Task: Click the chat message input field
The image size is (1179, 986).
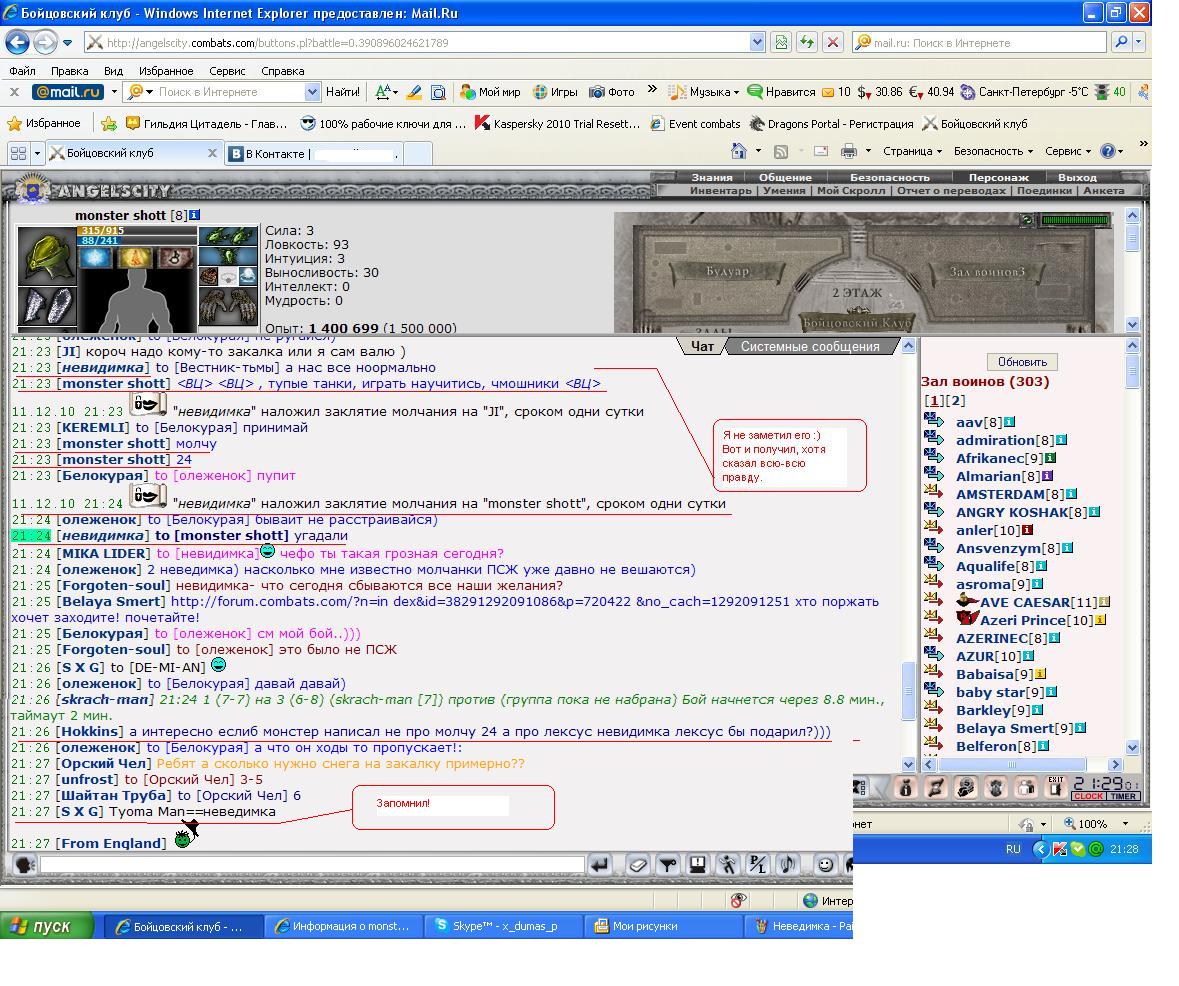Action: coord(312,865)
